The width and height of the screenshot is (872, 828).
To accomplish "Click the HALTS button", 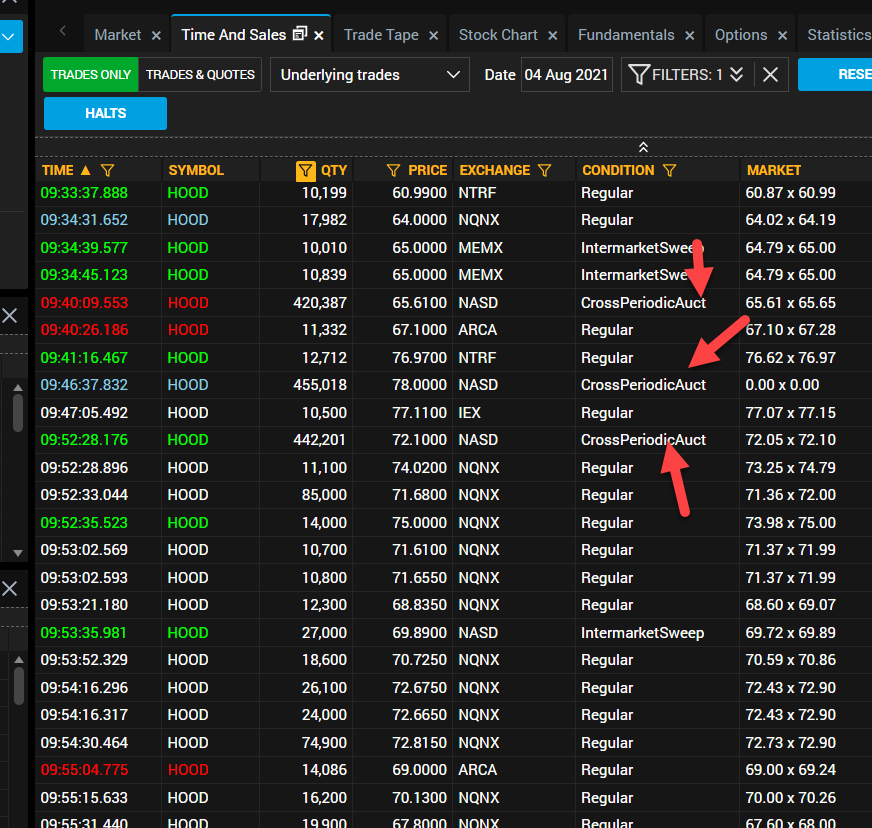I will click(105, 113).
